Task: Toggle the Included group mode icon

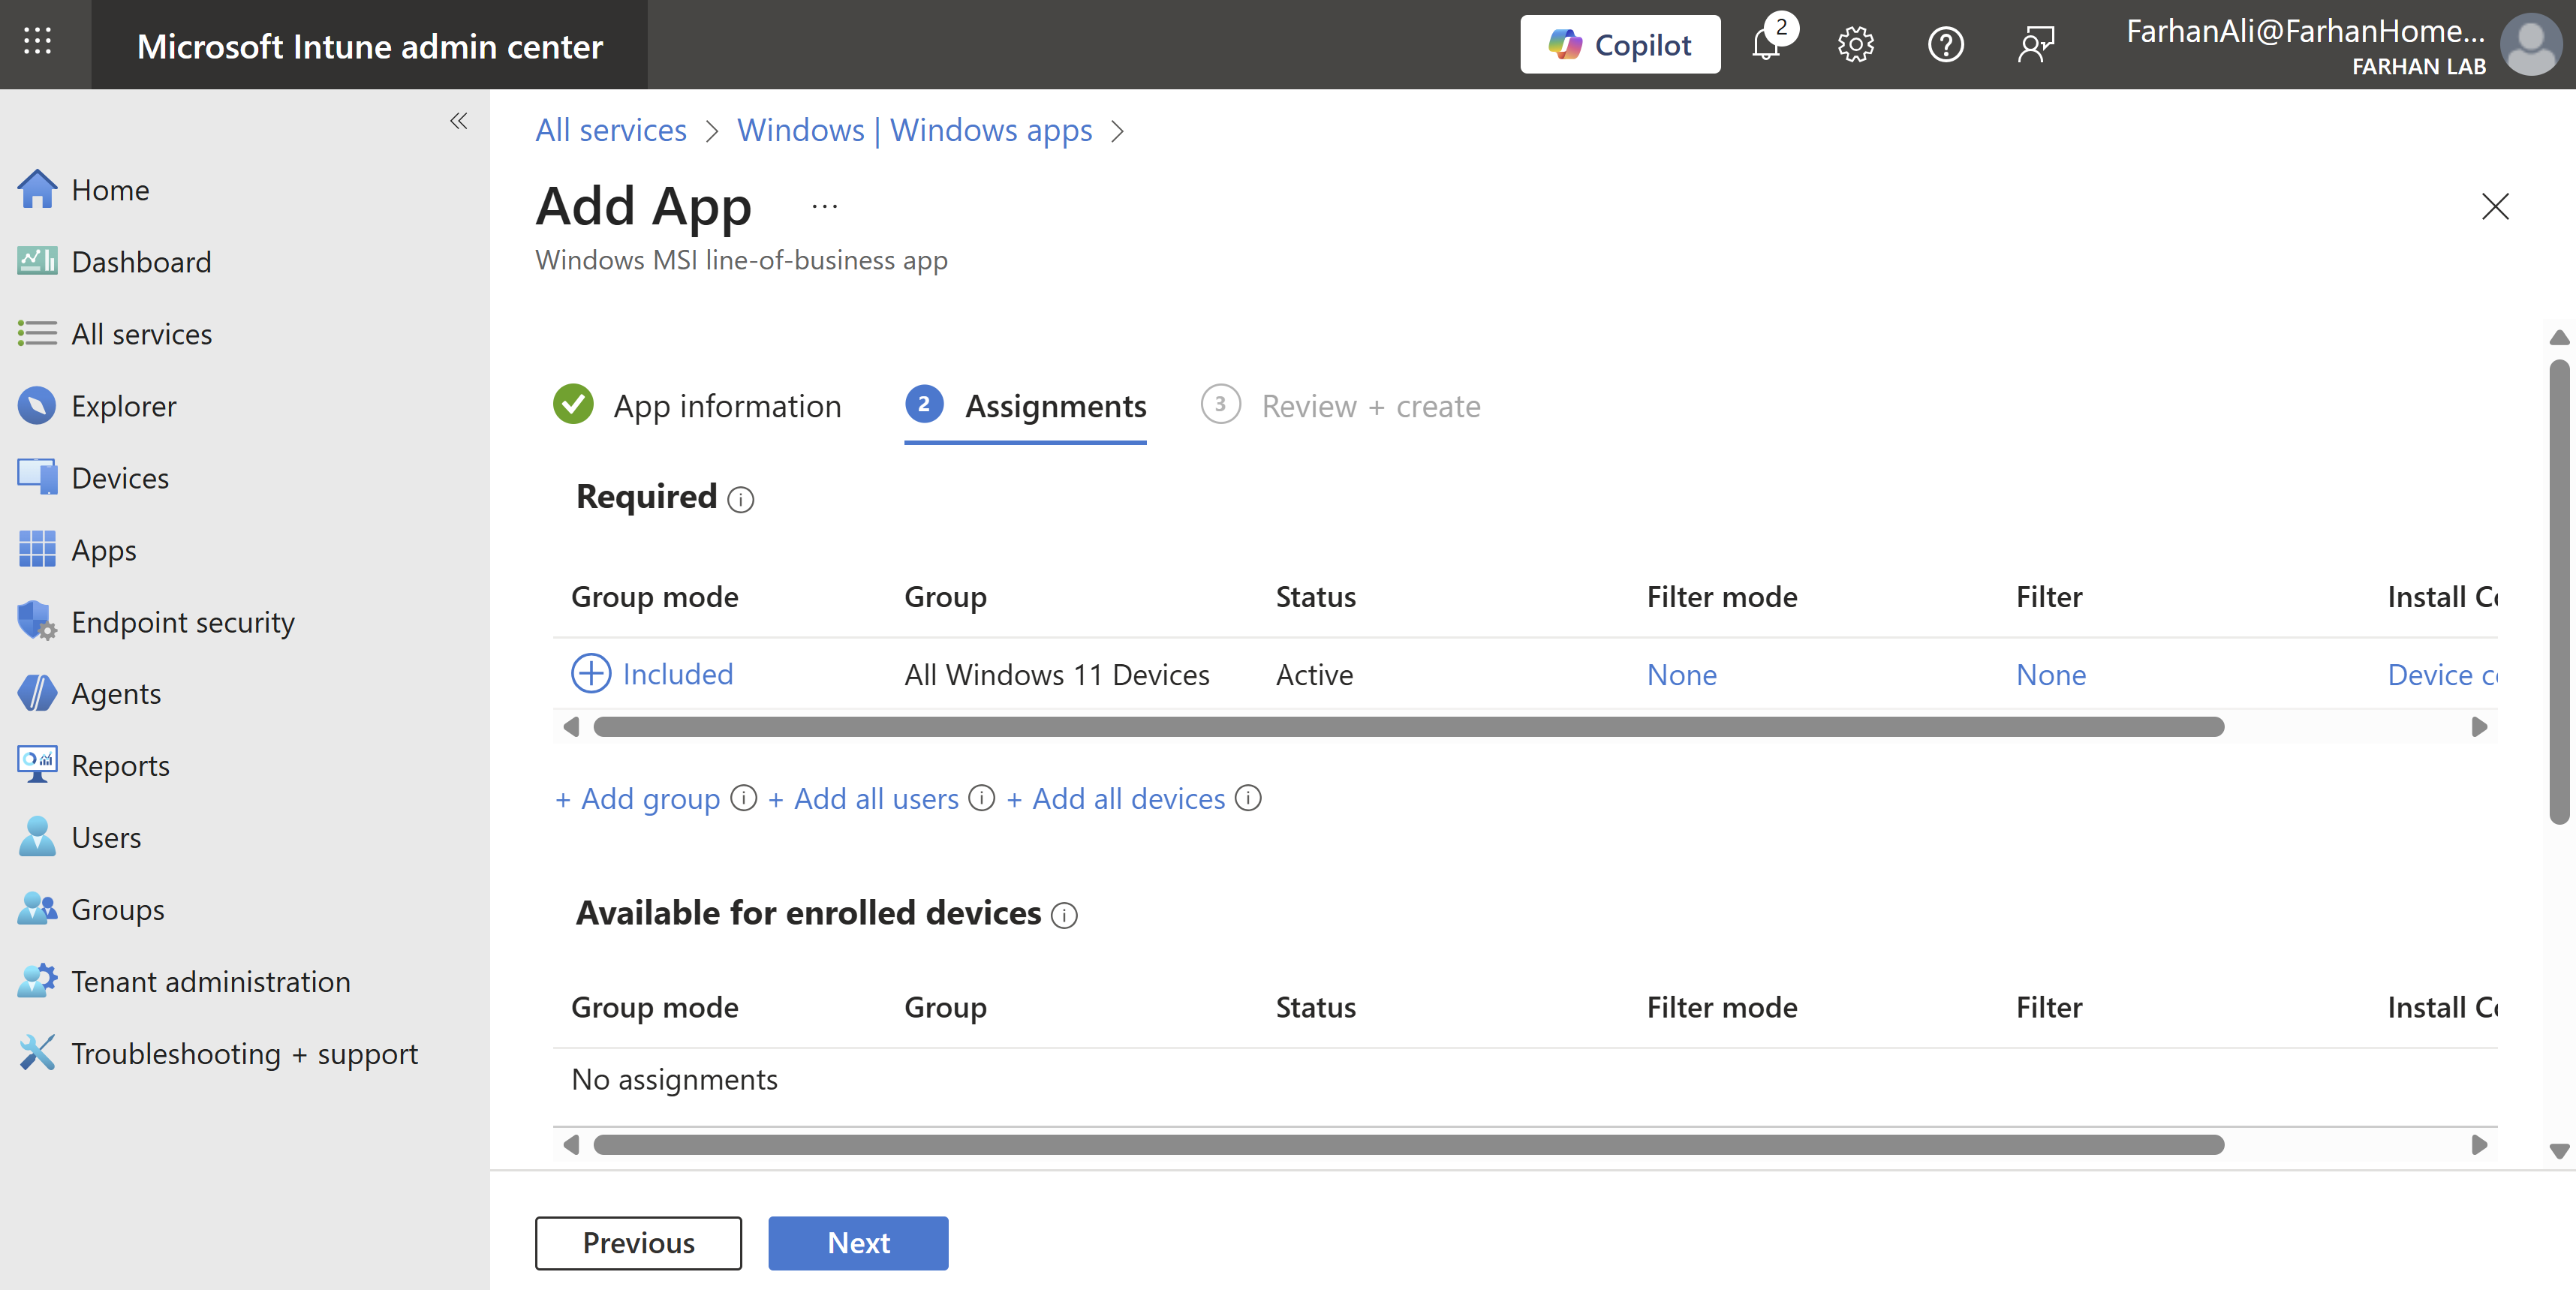Action: coord(590,674)
